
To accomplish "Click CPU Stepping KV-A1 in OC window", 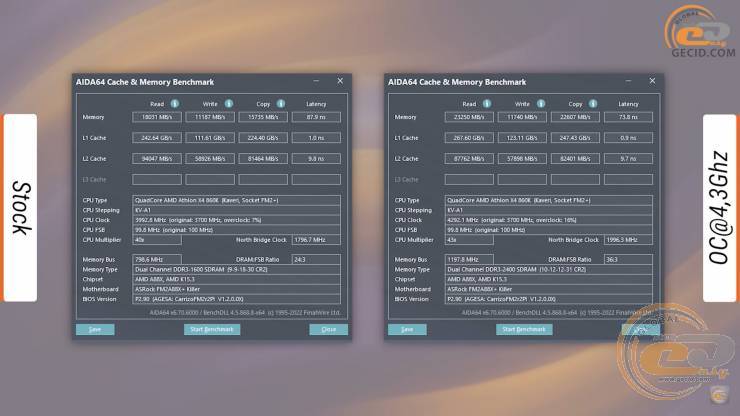I will point(549,210).
